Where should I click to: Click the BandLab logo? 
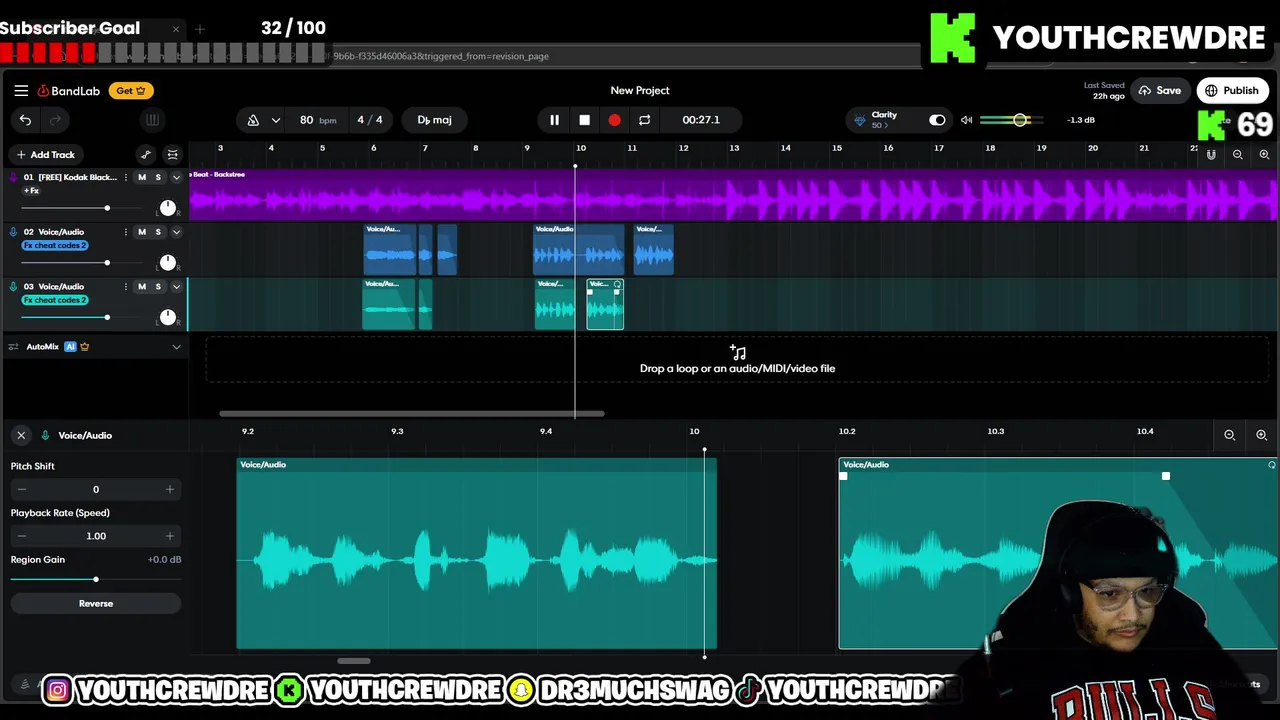click(x=69, y=91)
